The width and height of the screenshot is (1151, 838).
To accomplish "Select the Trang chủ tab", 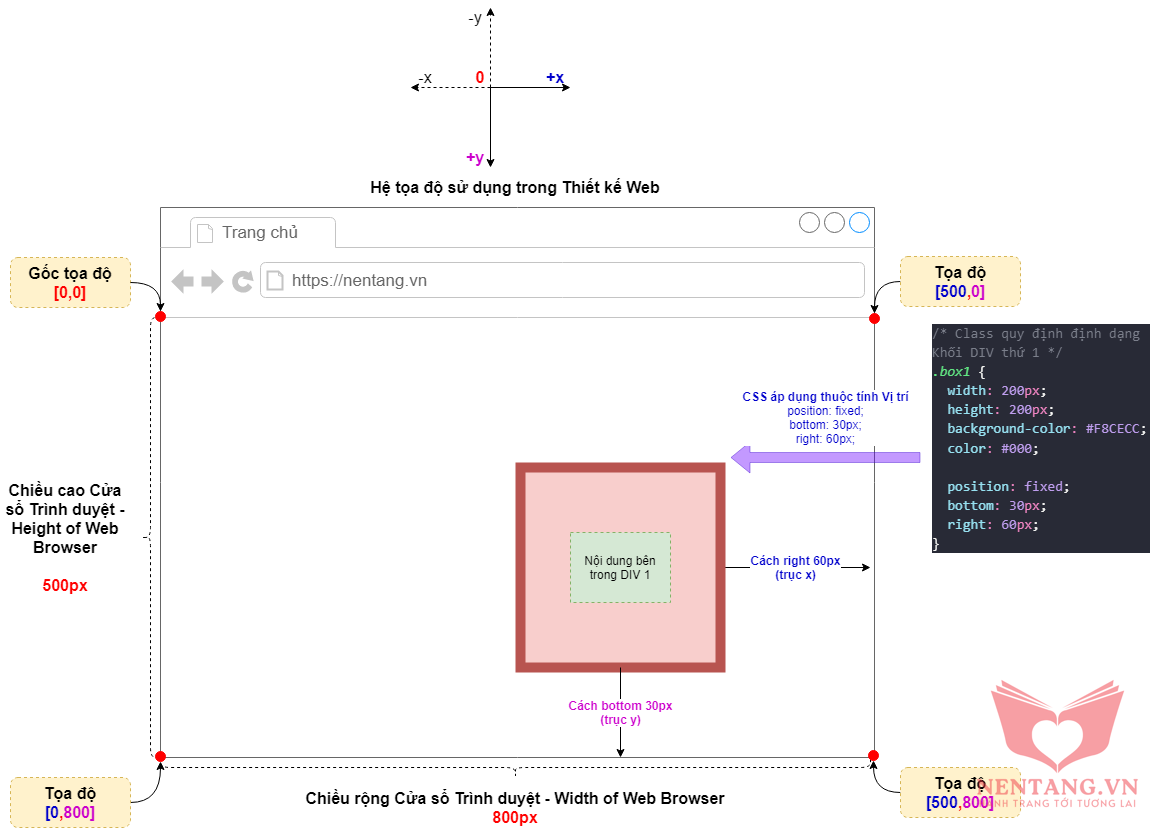I will pos(262,233).
